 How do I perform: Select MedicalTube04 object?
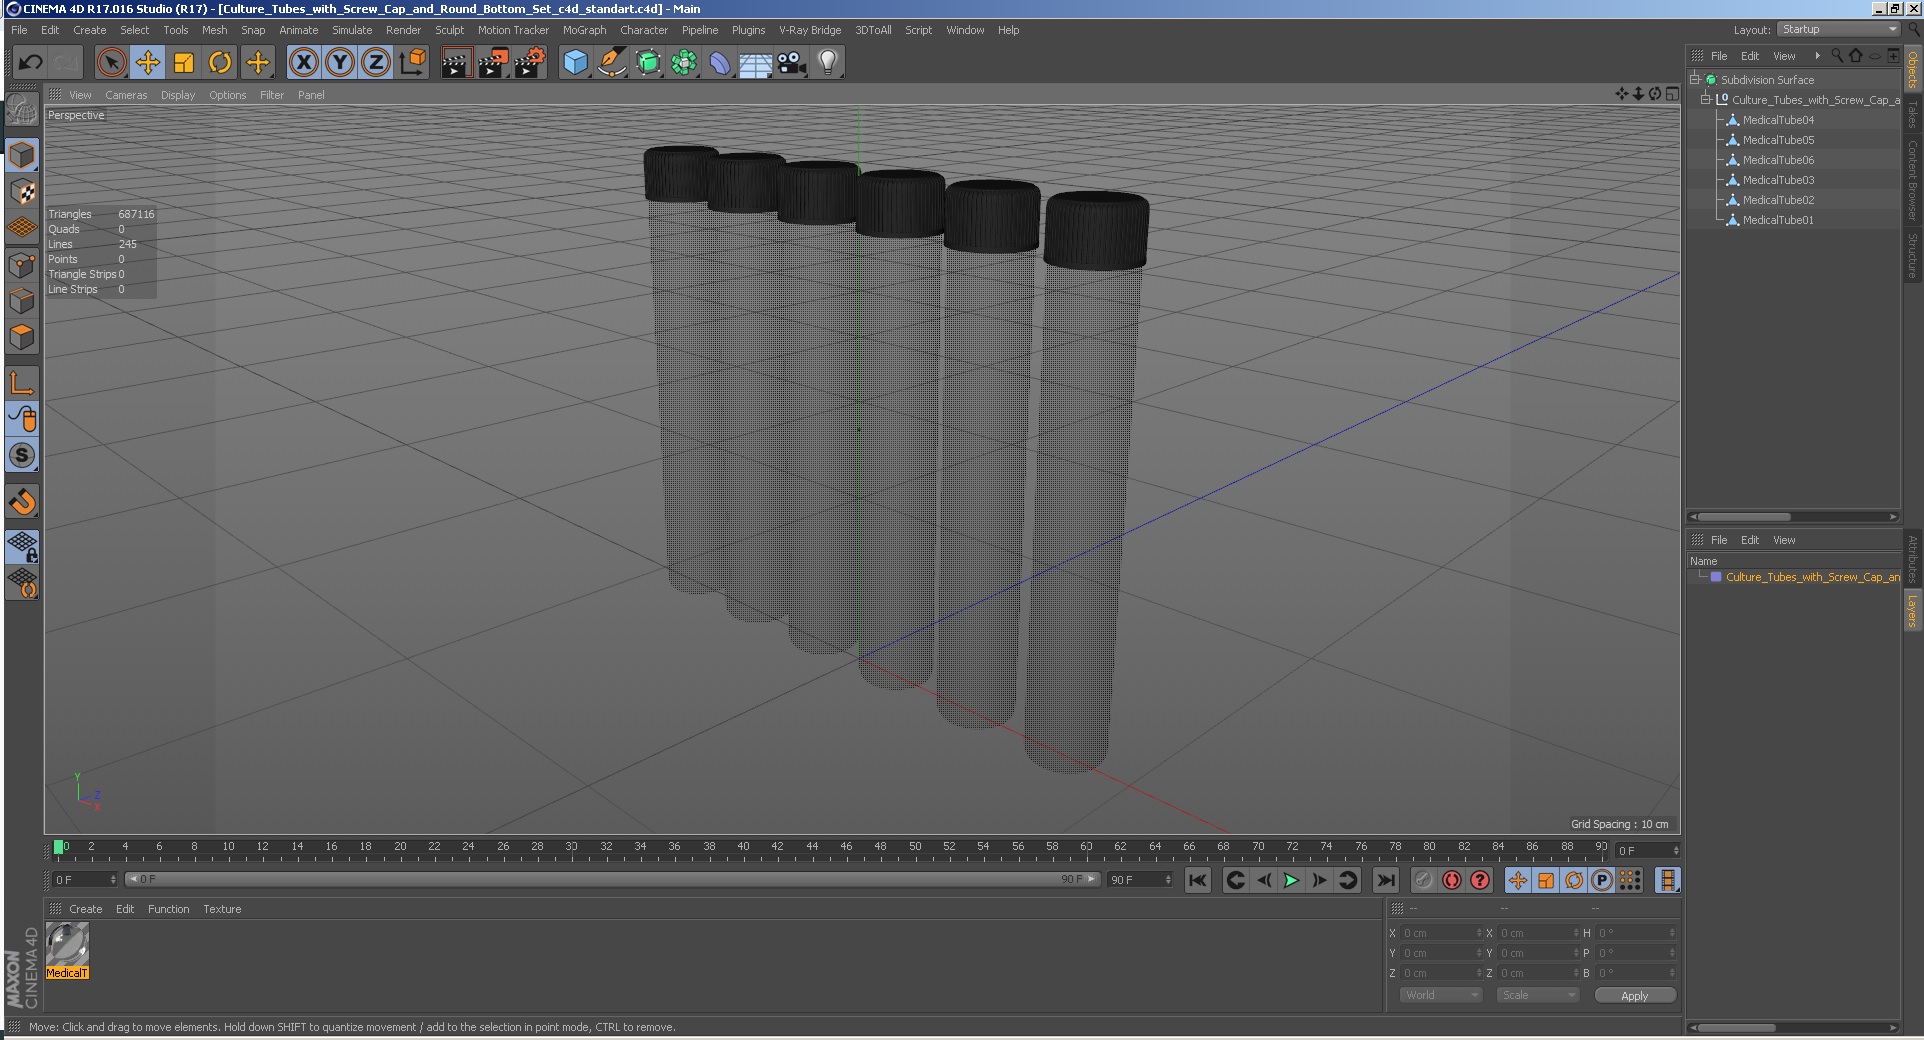pyautogui.click(x=1778, y=120)
